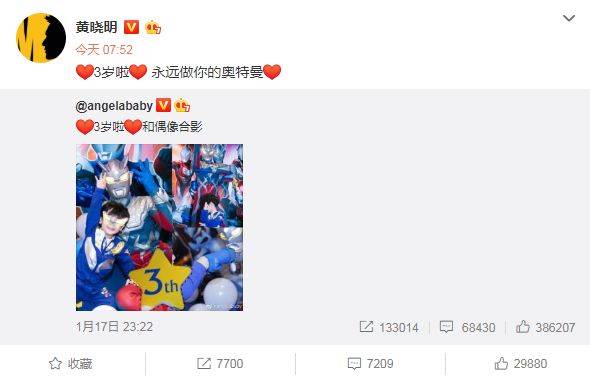Click the repost icon showing 133014

point(366,327)
